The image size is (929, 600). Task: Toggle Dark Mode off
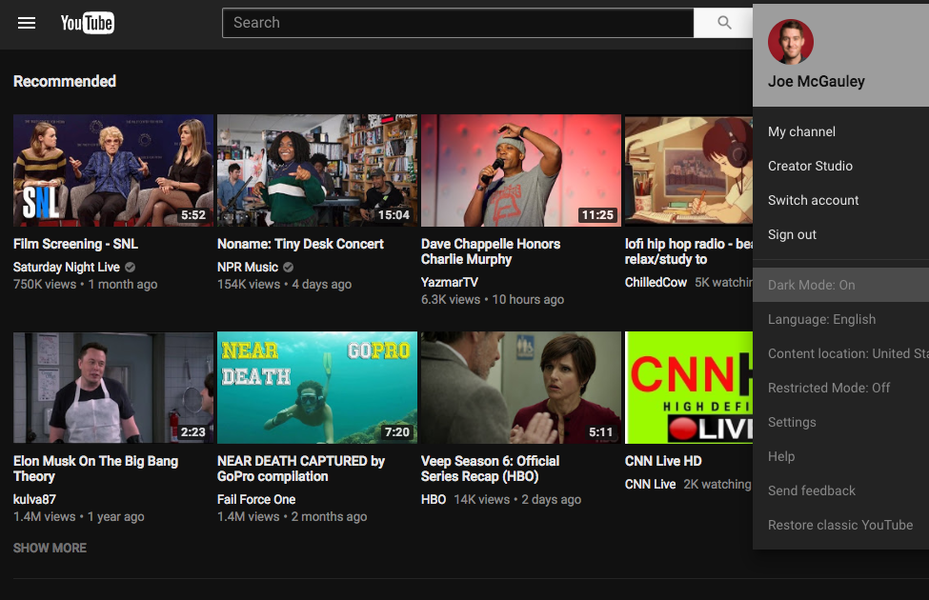point(812,284)
